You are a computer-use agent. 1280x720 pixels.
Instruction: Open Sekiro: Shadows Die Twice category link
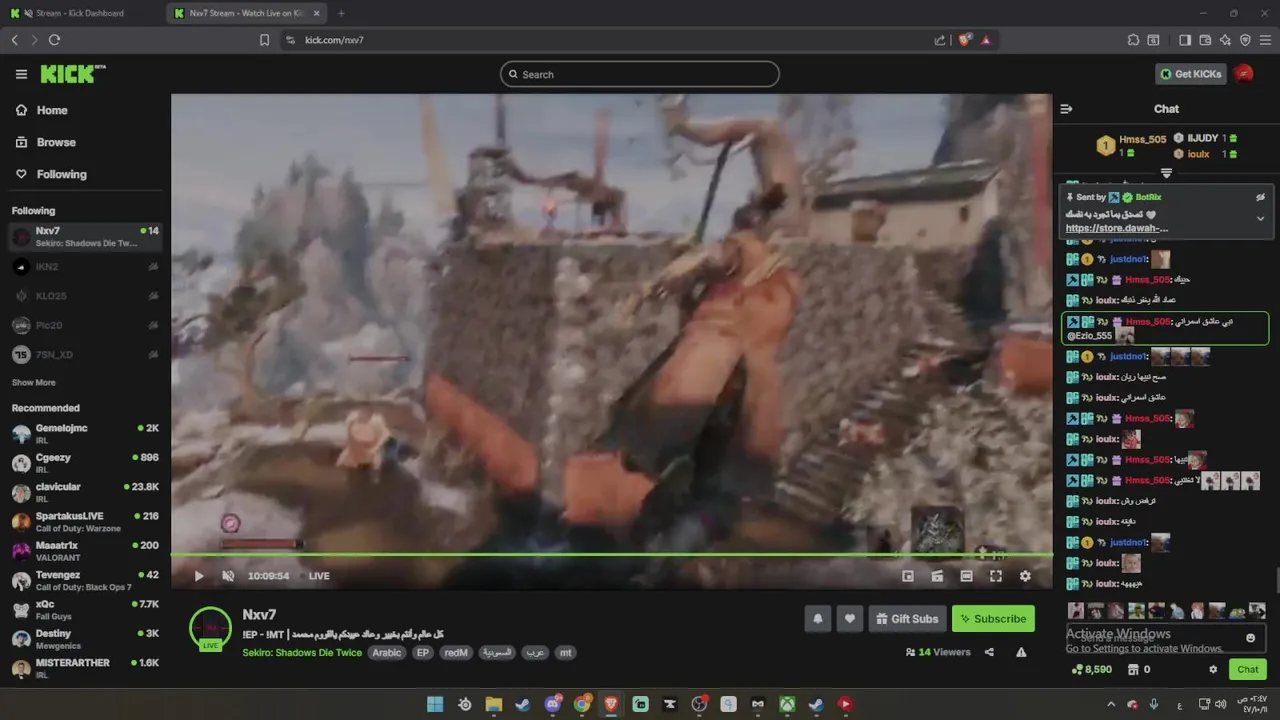coord(302,653)
